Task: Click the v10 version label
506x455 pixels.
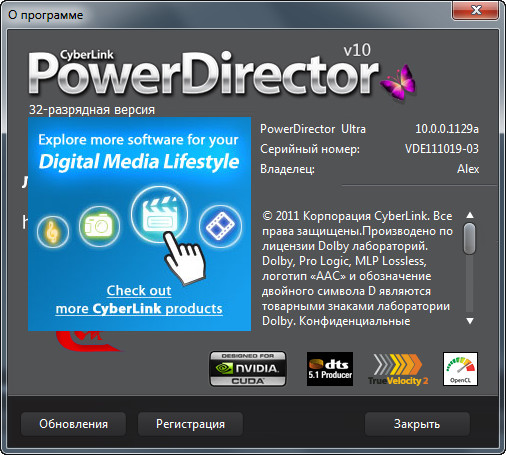Action: tap(357, 50)
